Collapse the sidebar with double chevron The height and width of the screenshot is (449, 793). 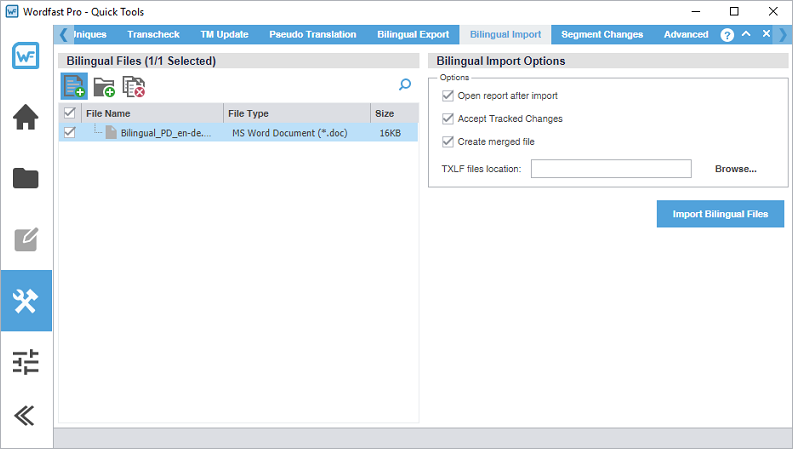(x=26, y=415)
